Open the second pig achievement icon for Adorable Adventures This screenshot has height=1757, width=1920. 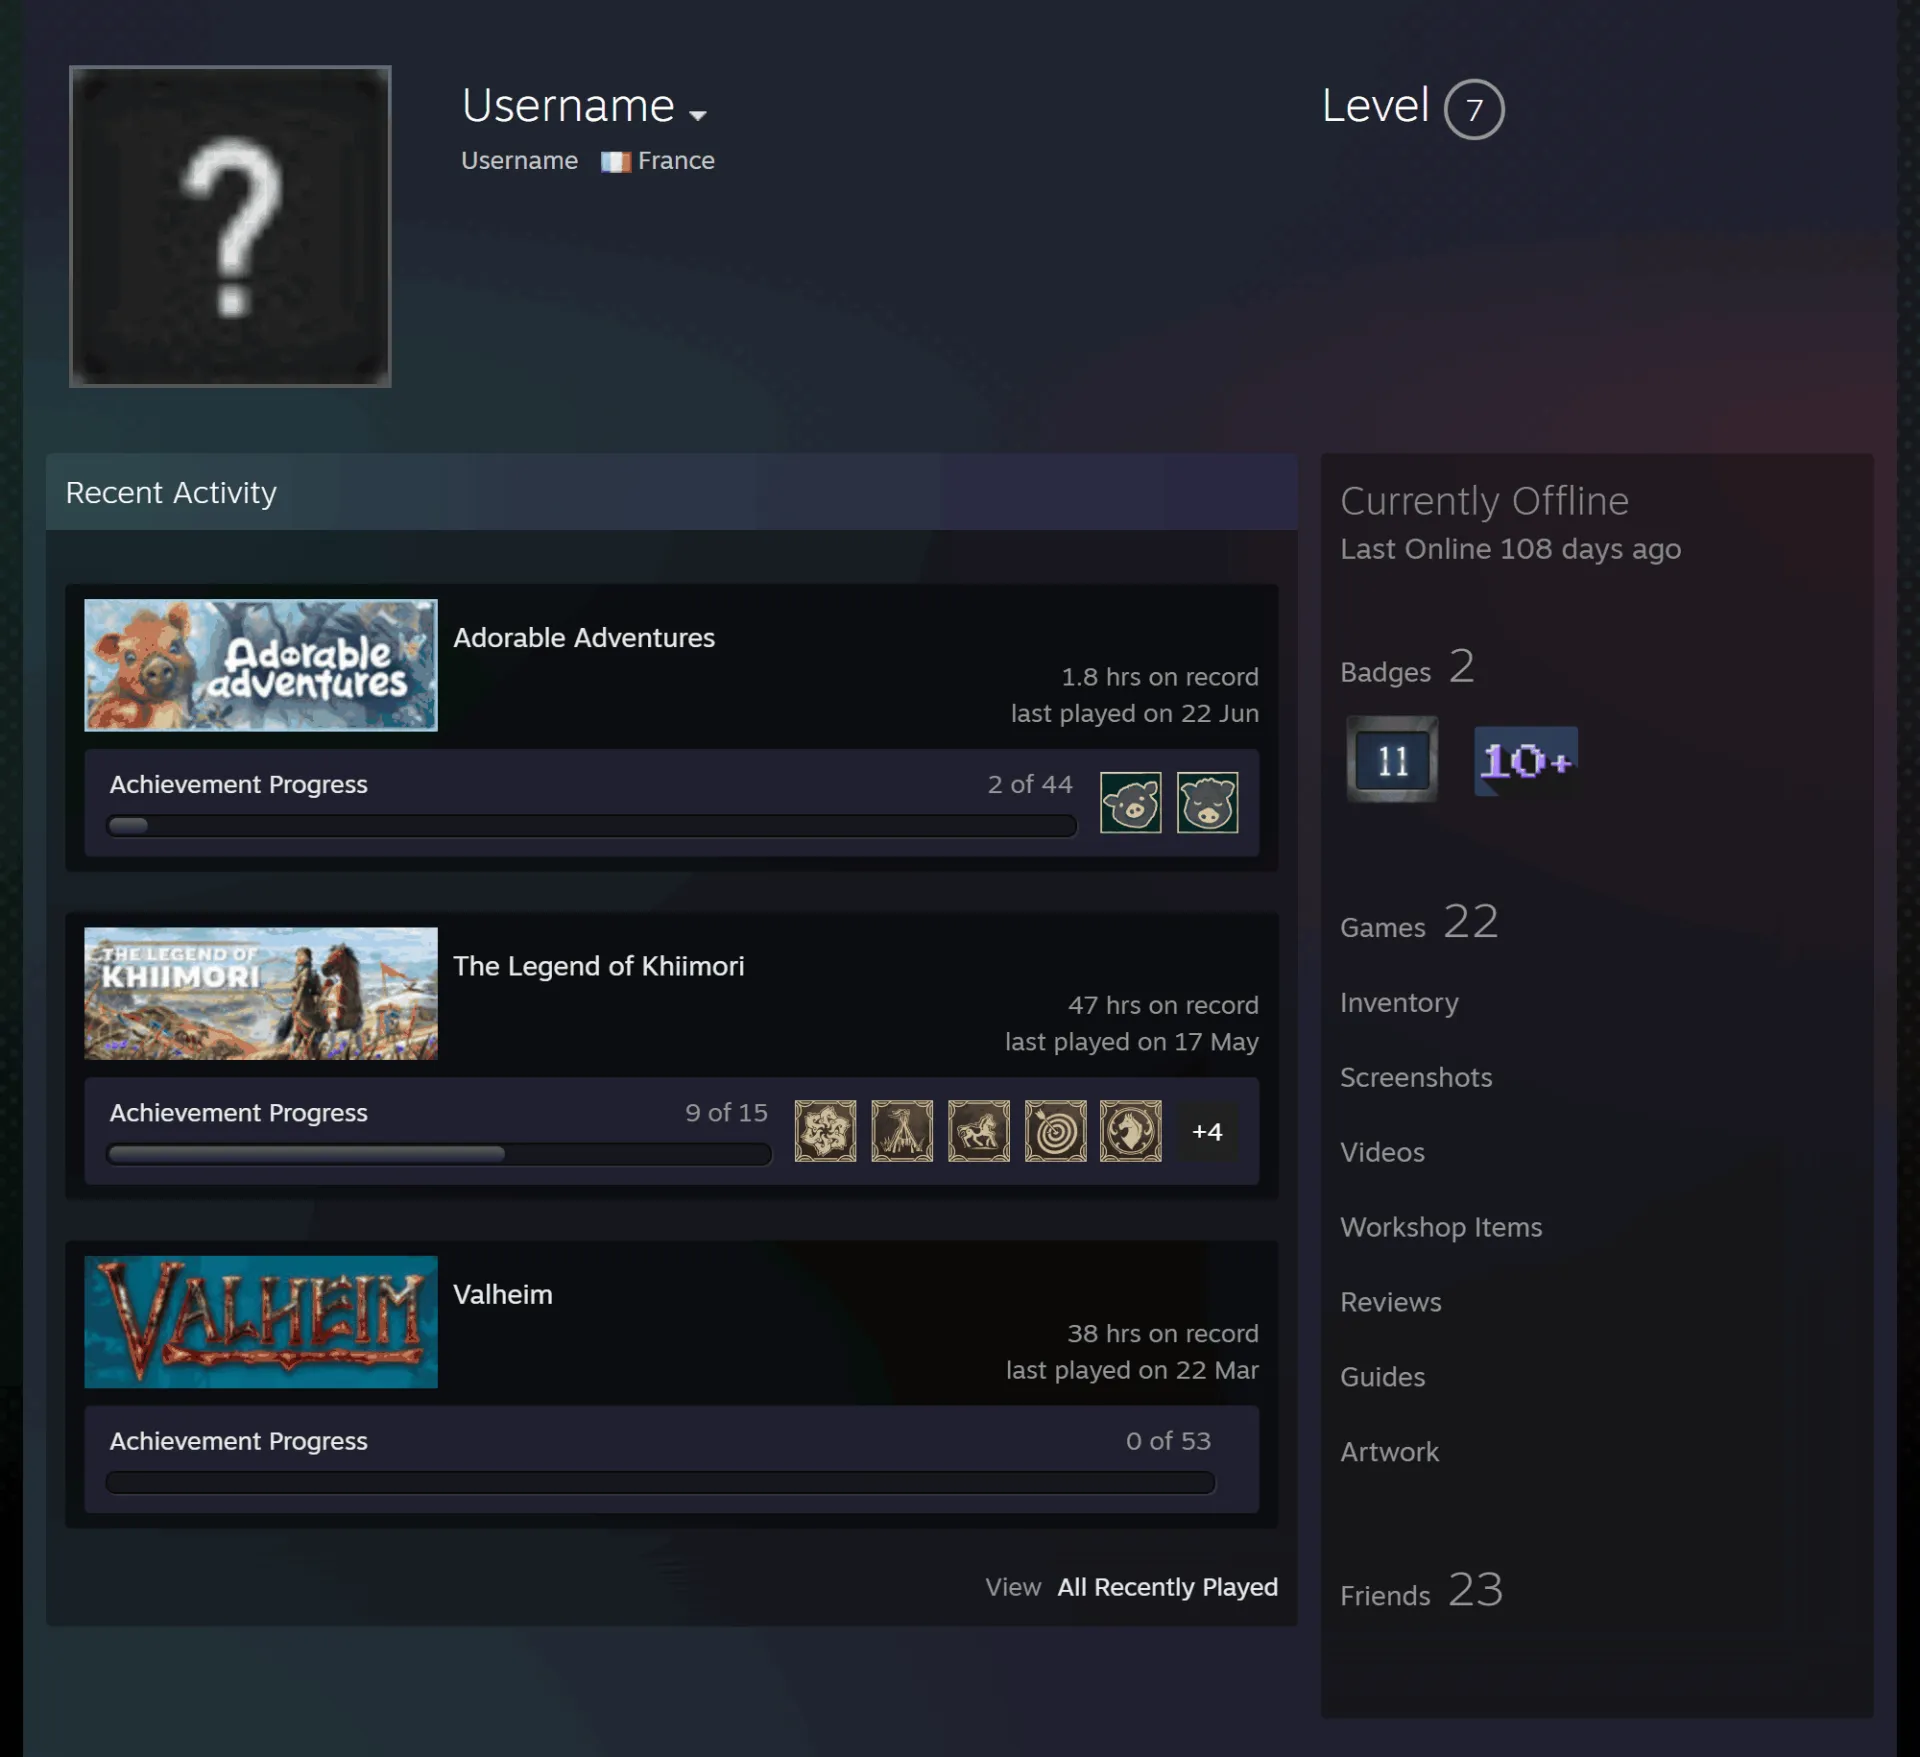point(1207,802)
